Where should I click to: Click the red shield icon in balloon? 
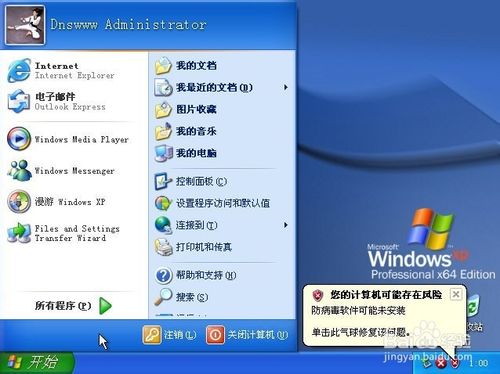click(318, 295)
